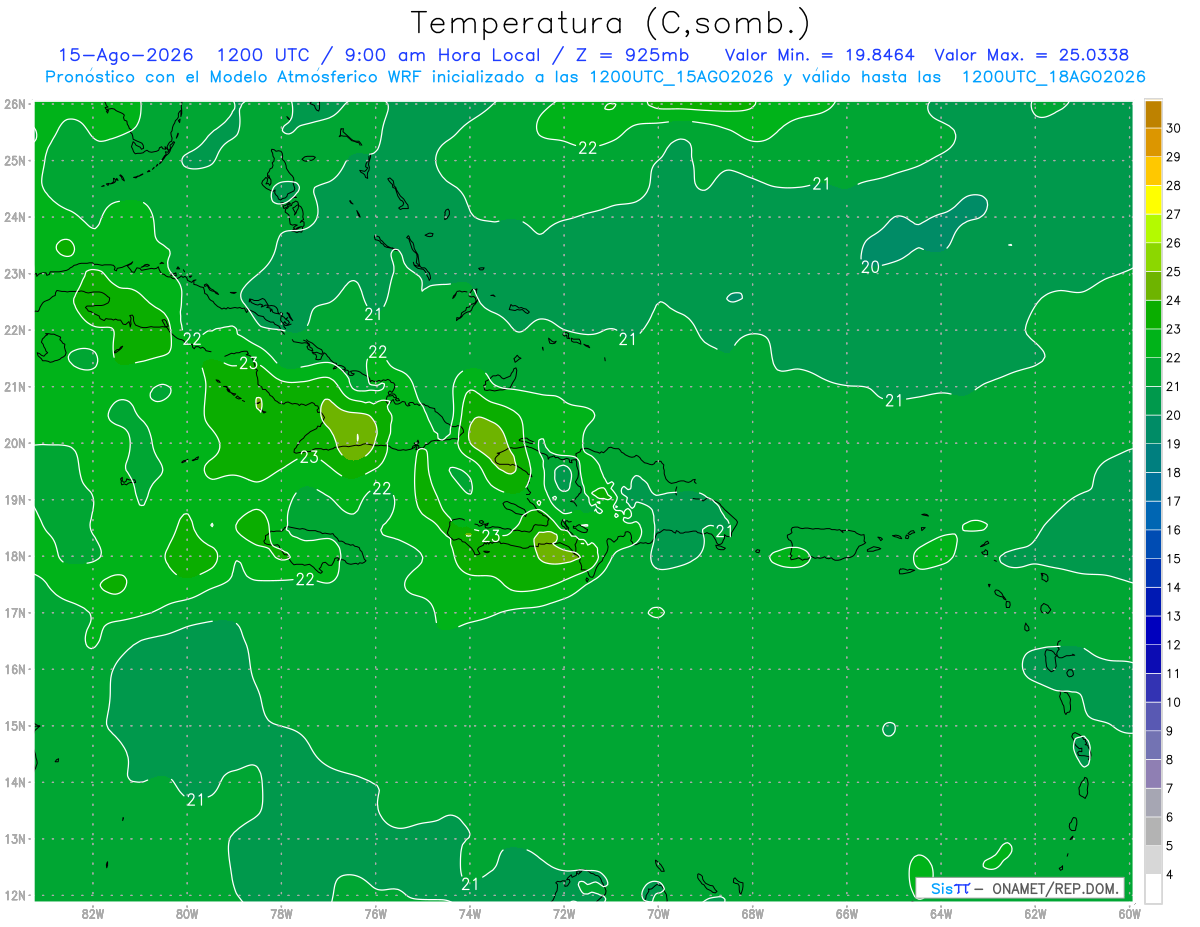Select the date text '15-Ago-2026'

[x=125, y=55]
